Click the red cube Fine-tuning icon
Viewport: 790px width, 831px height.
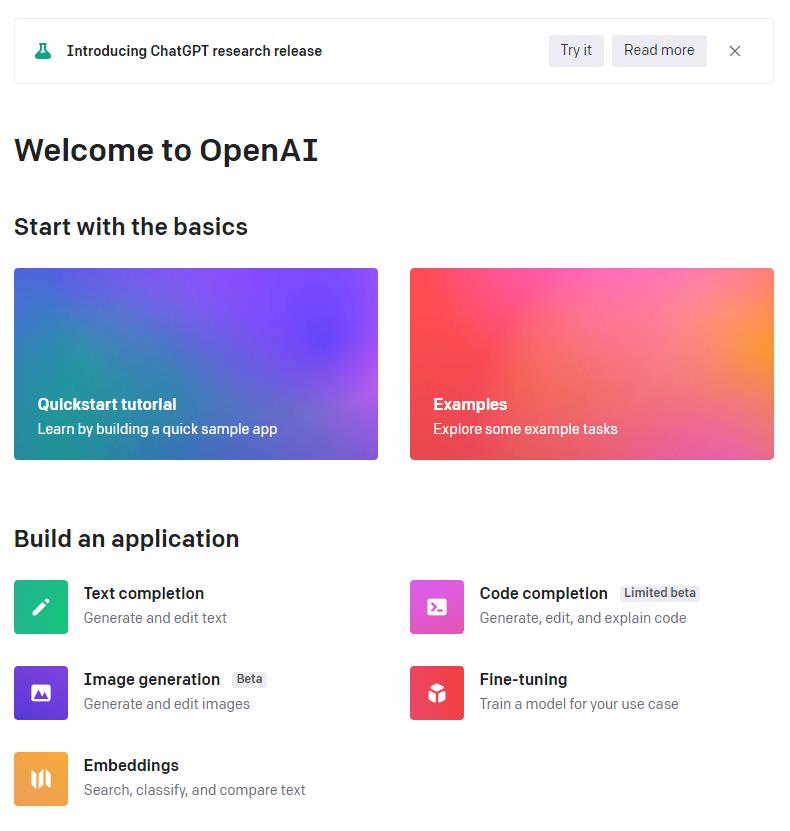[x=437, y=693]
